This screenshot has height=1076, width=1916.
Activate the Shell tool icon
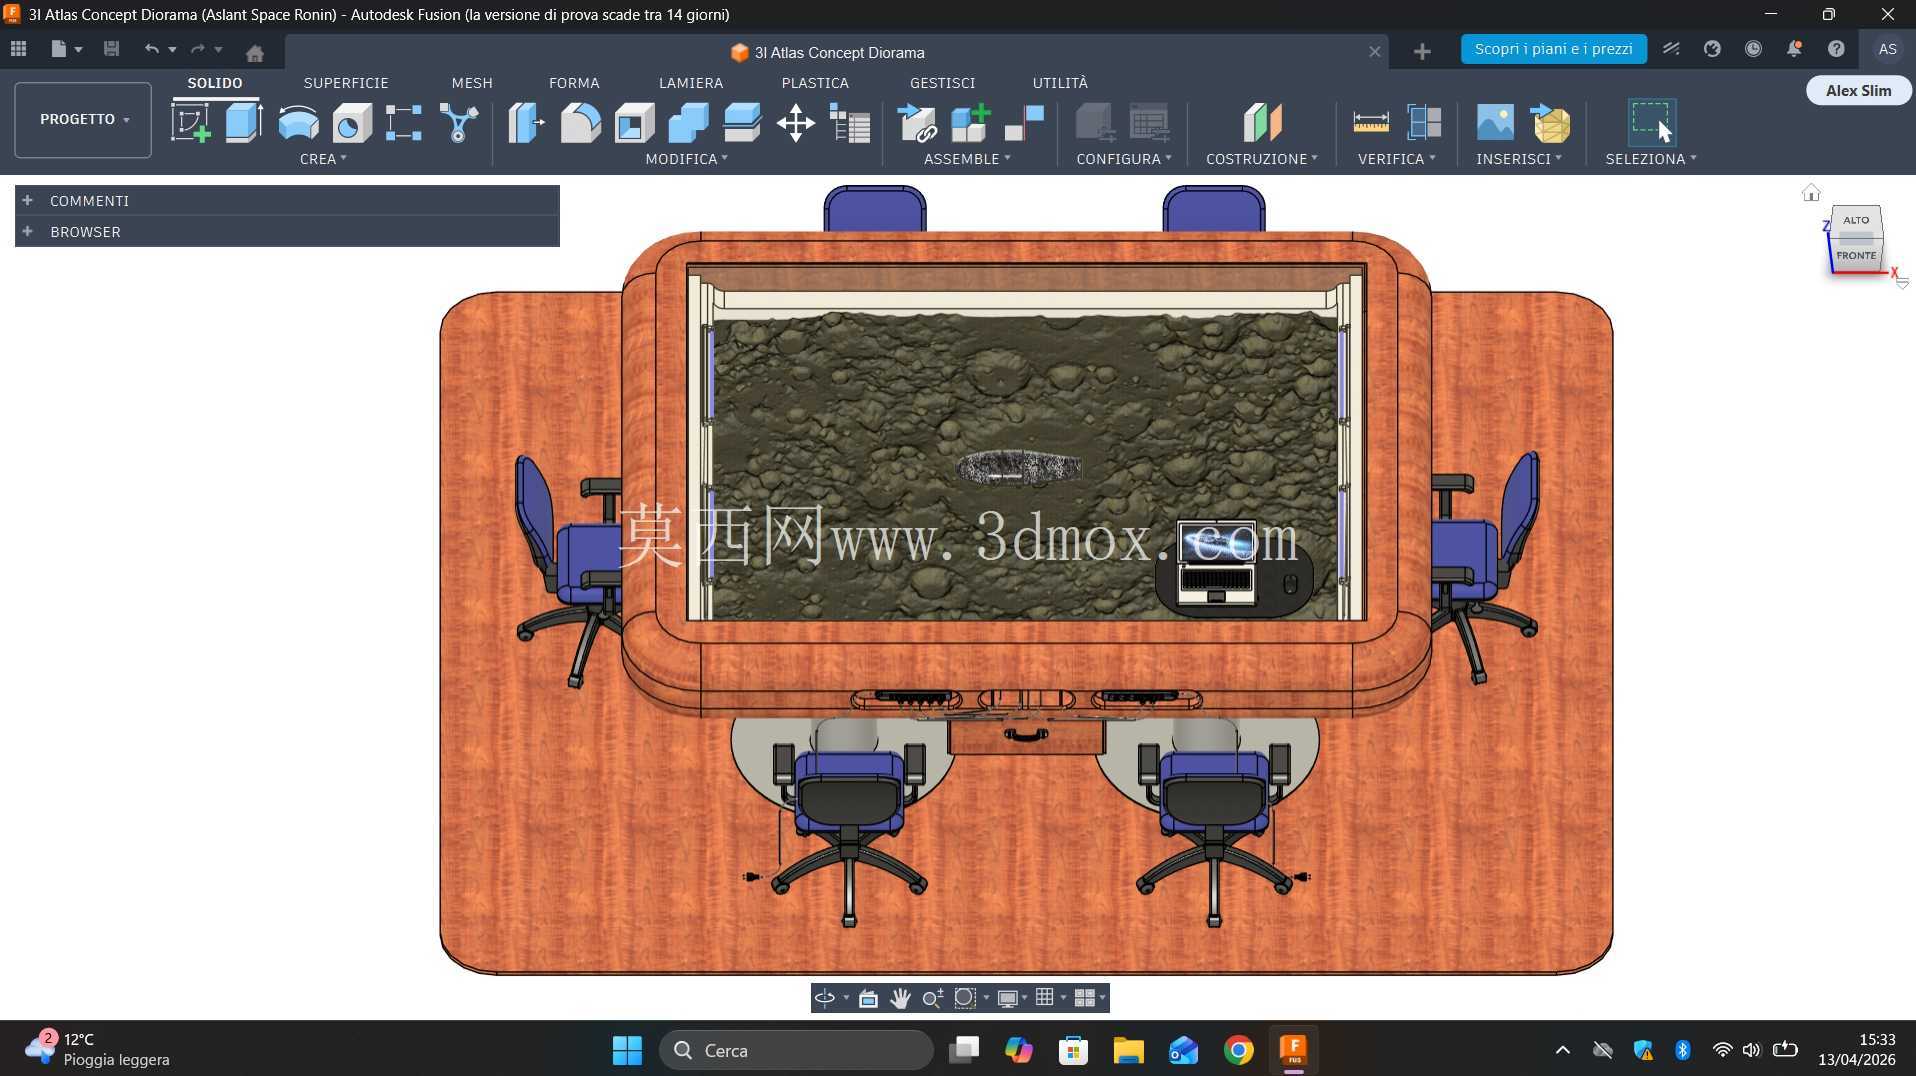[634, 123]
